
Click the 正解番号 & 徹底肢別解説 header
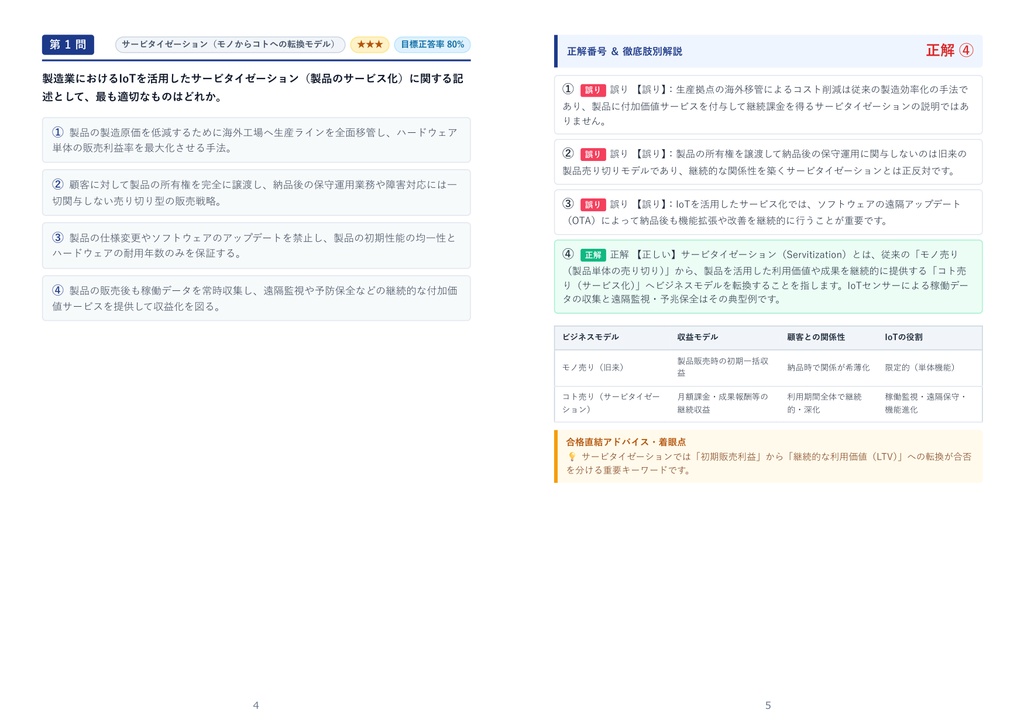click(x=624, y=51)
